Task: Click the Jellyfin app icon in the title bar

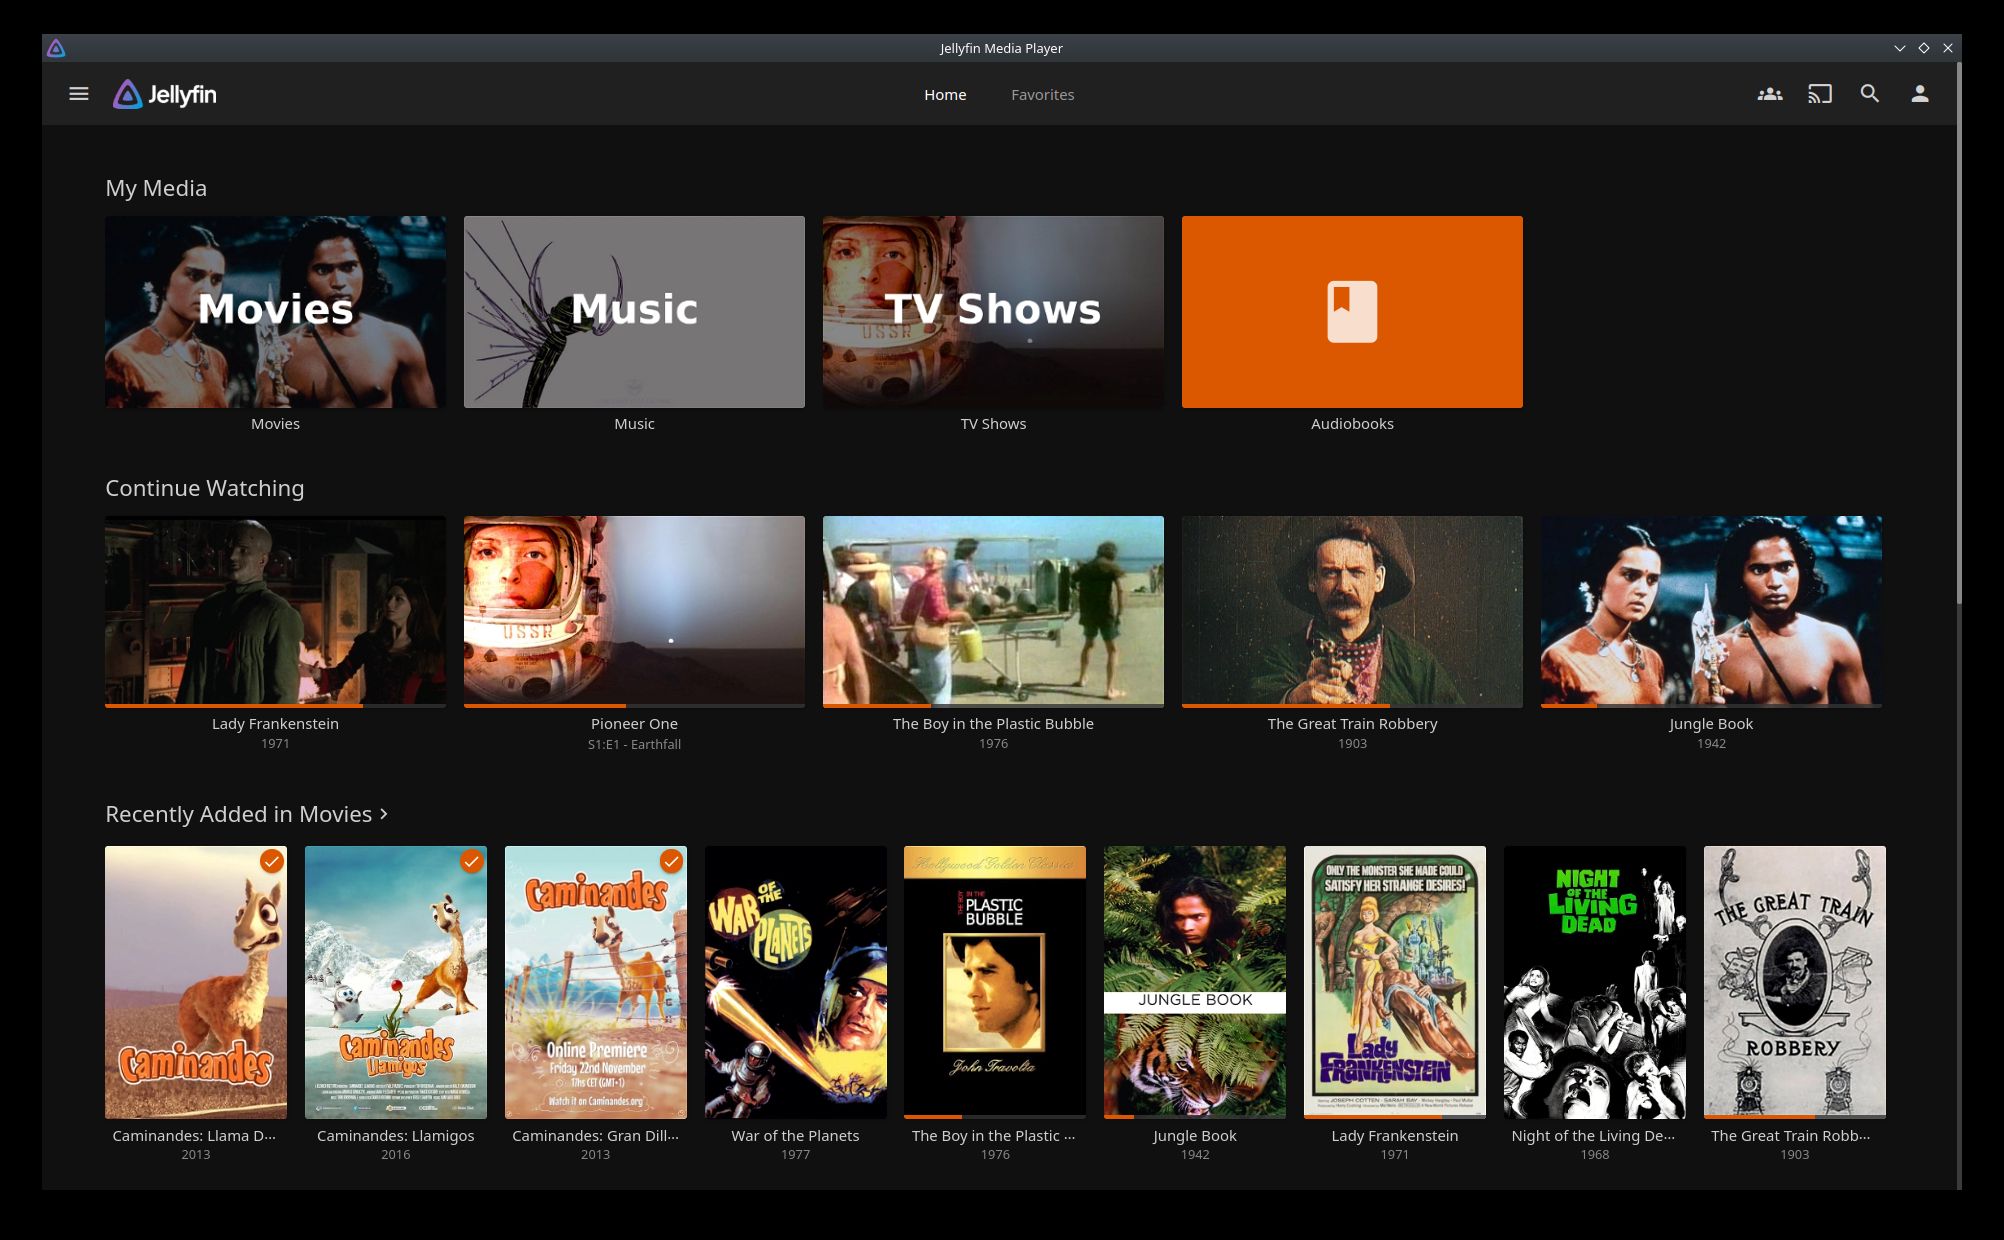Action: [56, 48]
